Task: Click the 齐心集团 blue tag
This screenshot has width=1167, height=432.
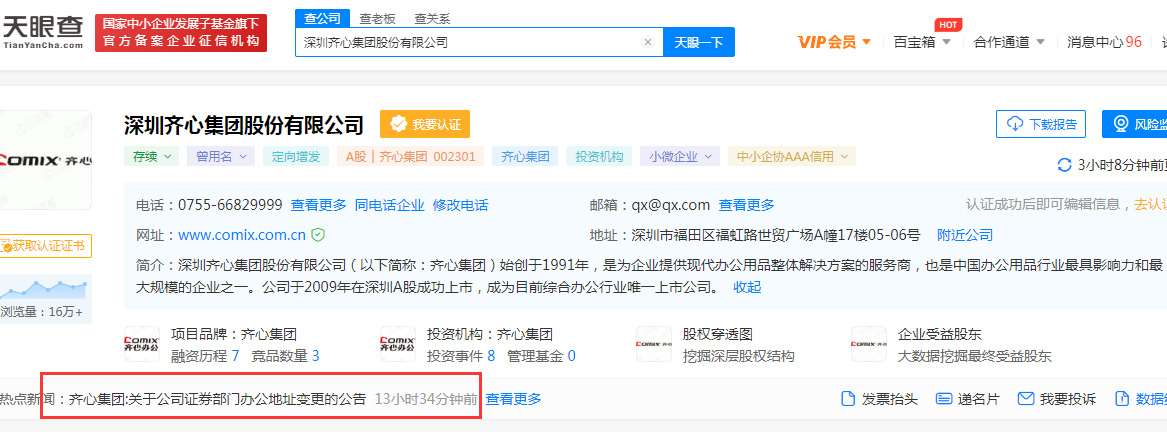Action: coord(525,156)
